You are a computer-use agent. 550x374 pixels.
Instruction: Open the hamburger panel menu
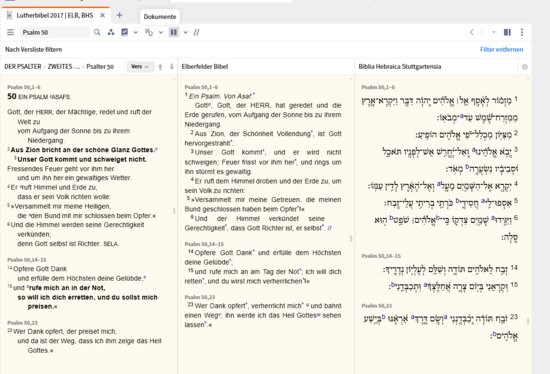11,32
